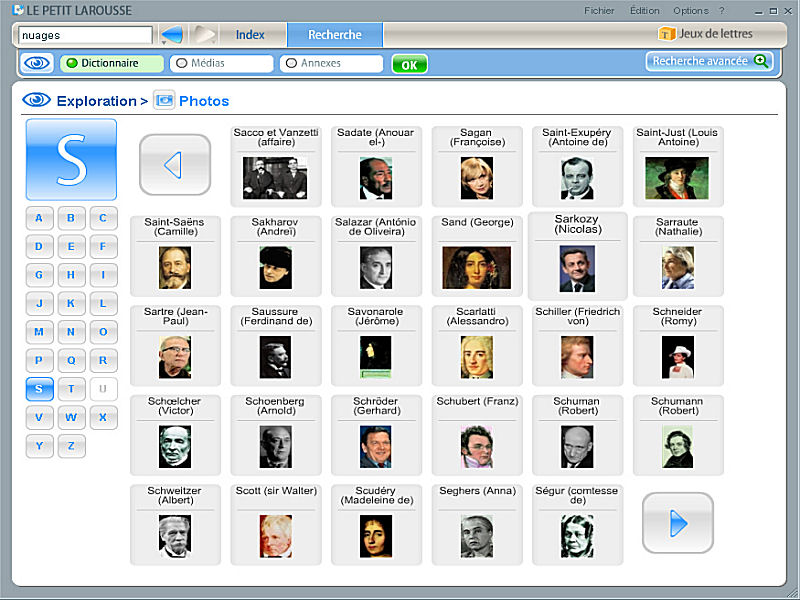Click the eye exploration icon beside Dictionnaire
This screenshot has width=800, height=600.
(37, 63)
